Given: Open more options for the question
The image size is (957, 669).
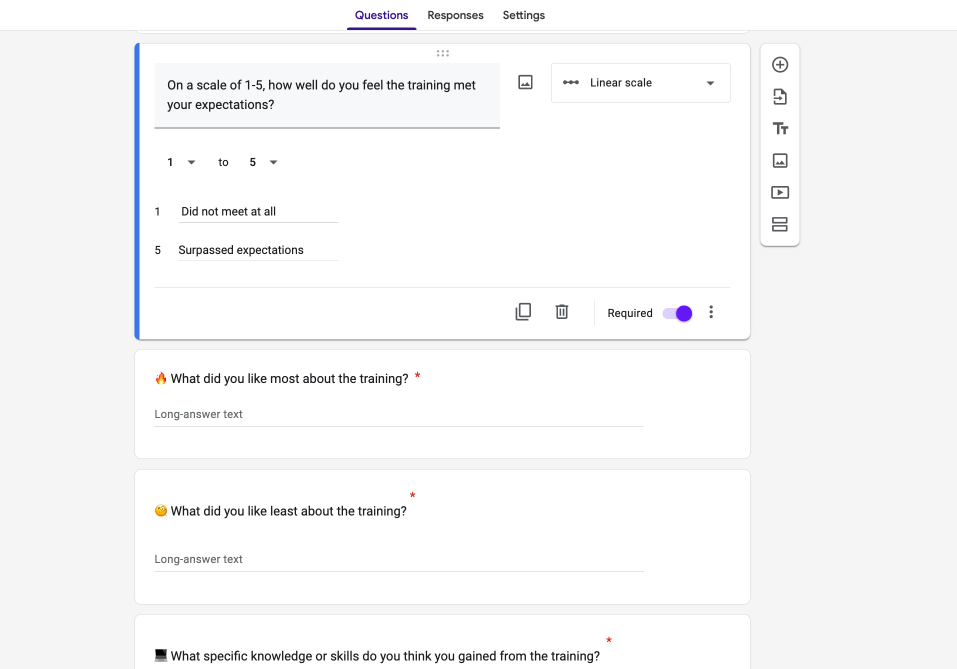Looking at the screenshot, I should tap(710, 311).
